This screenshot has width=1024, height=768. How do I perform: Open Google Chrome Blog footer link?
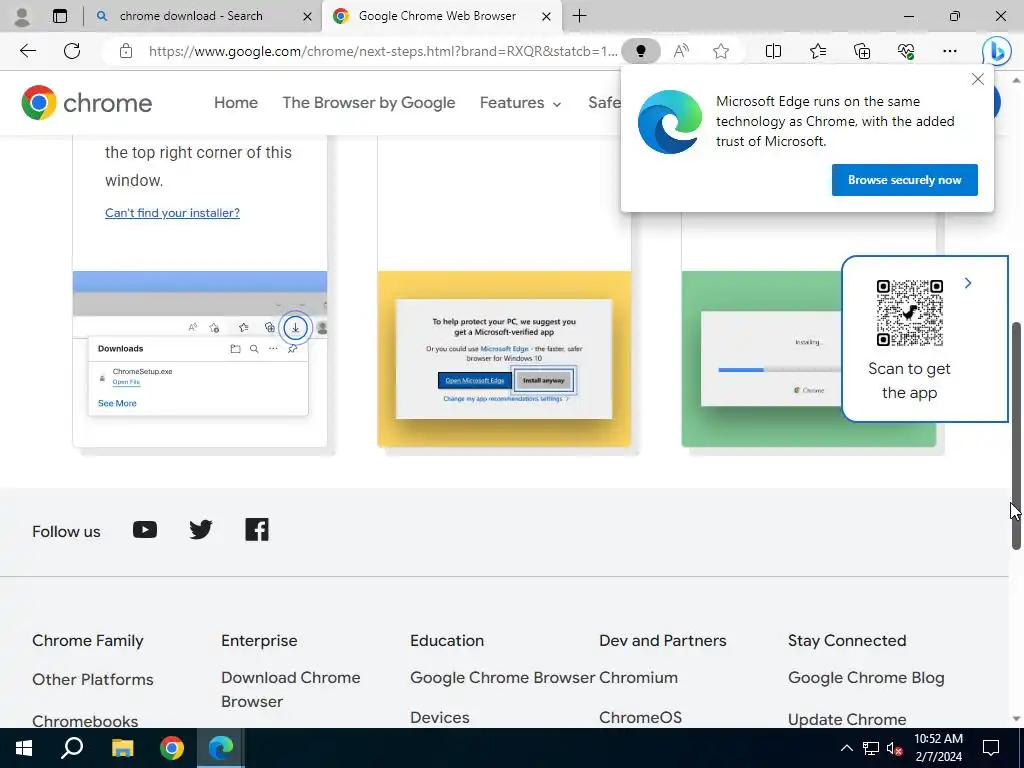(866, 678)
